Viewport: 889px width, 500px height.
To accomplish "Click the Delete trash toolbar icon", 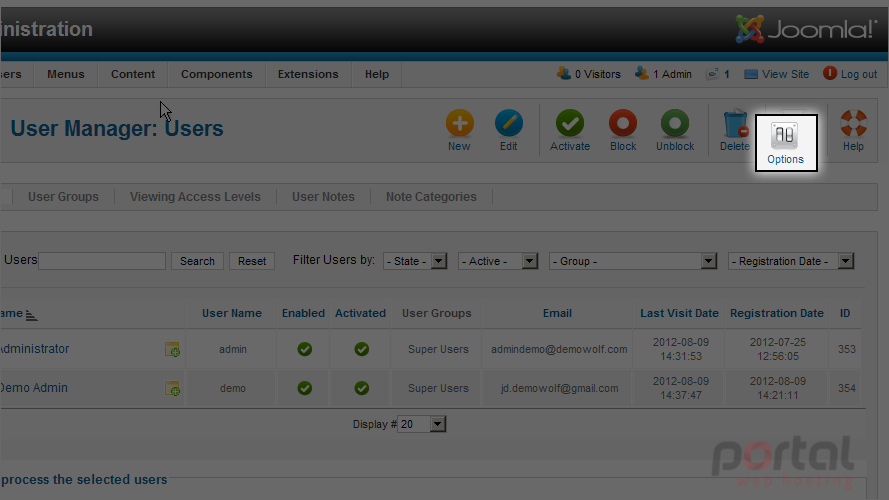I will tap(735, 123).
